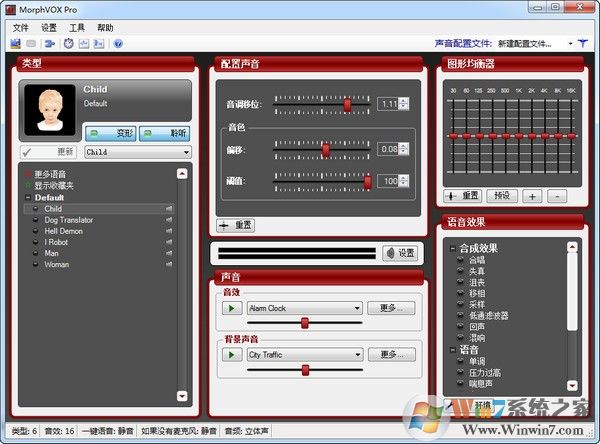Click the plus button under the equalizer
The width and height of the screenshot is (600, 444).
tap(533, 196)
